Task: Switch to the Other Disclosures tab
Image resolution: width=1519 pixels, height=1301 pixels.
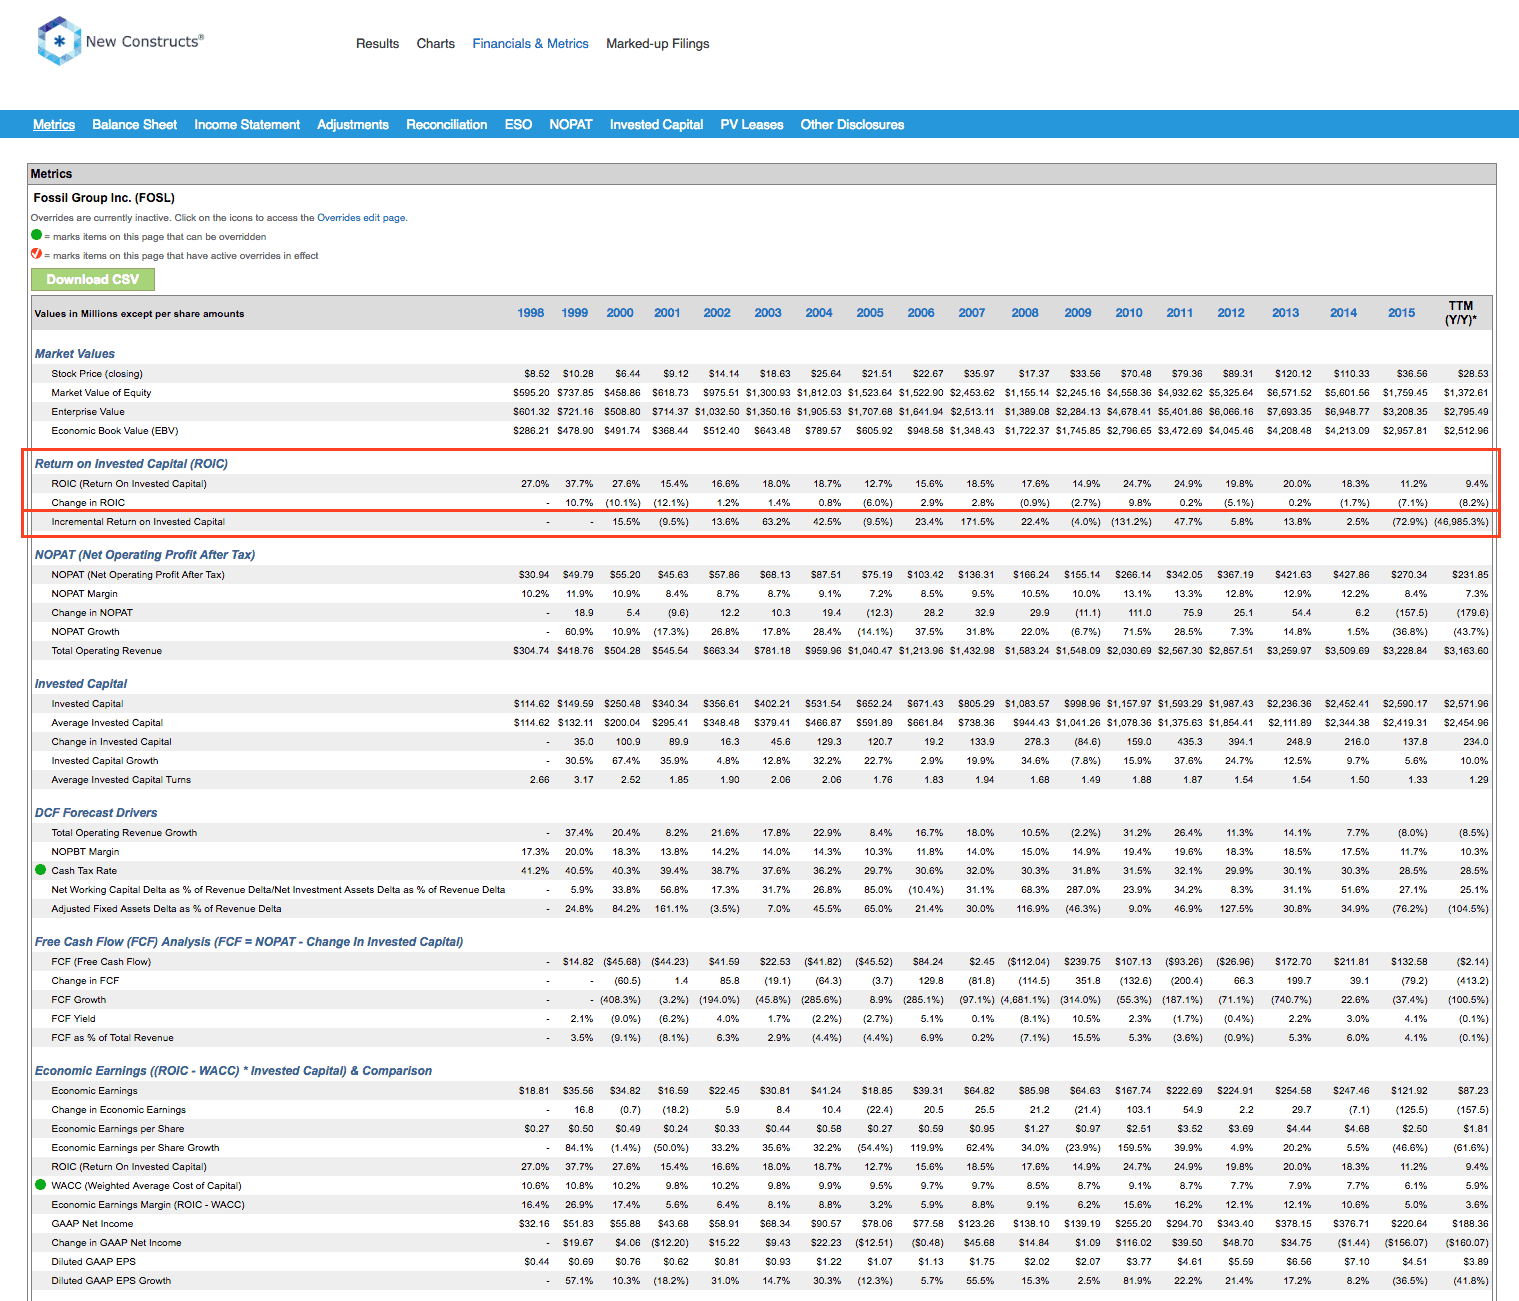Action: click(x=852, y=125)
